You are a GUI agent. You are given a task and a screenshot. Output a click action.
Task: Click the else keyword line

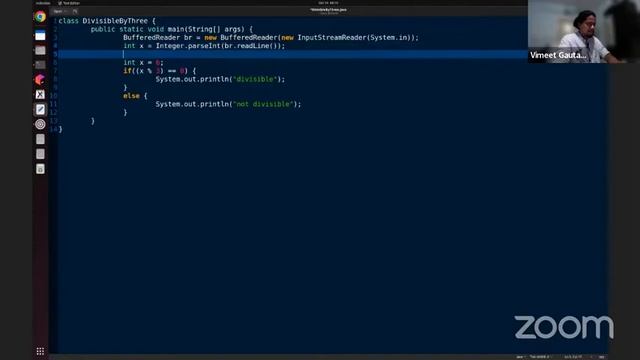tap(135, 96)
